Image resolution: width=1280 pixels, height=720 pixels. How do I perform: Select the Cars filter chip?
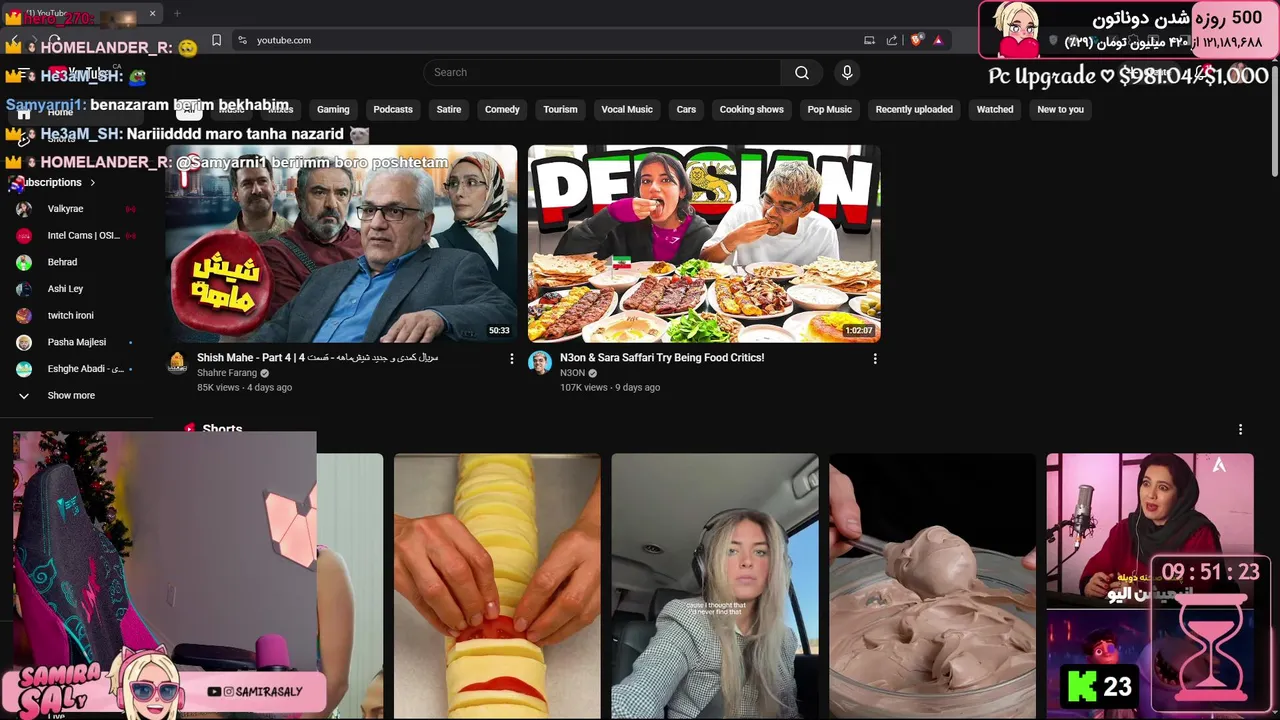pyautogui.click(x=686, y=109)
